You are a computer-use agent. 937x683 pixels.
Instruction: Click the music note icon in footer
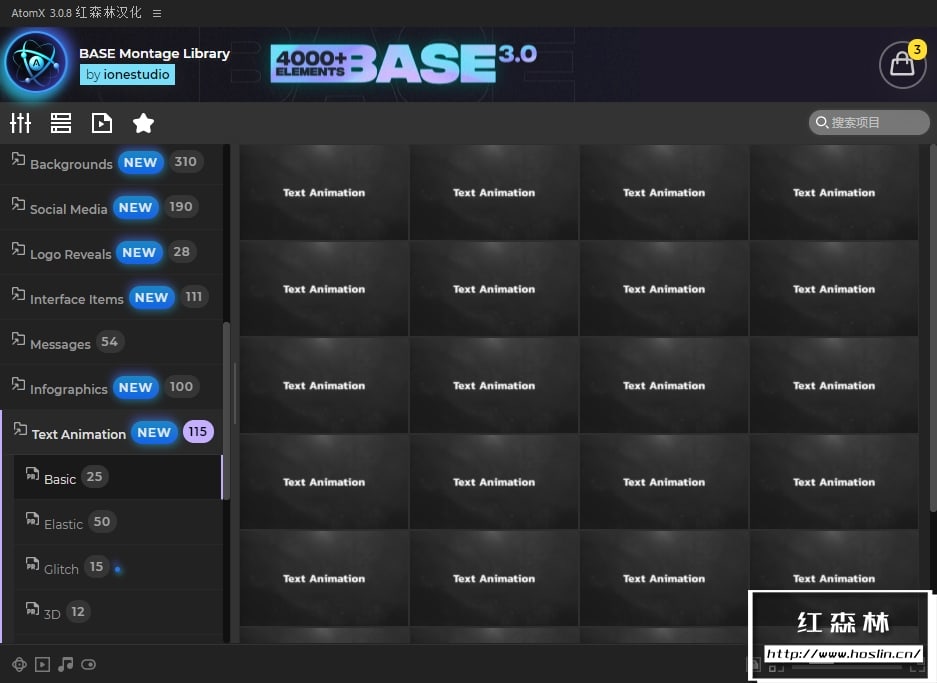[x=66, y=664]
